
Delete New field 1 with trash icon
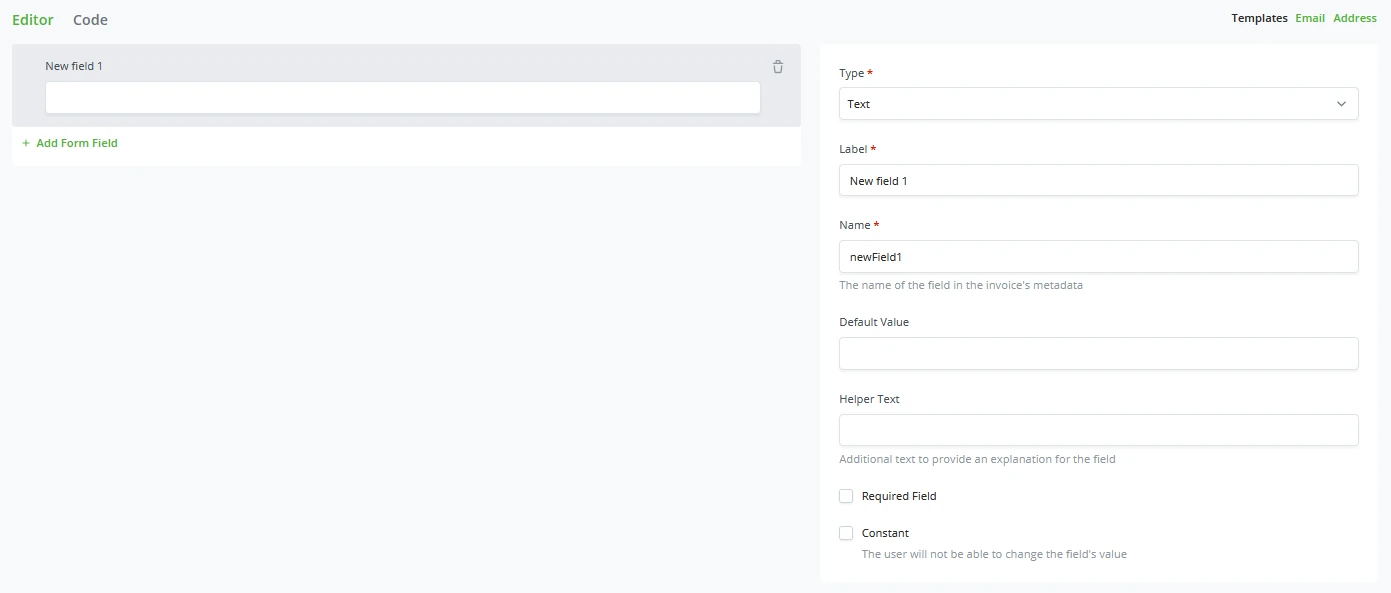coord(778,67)
